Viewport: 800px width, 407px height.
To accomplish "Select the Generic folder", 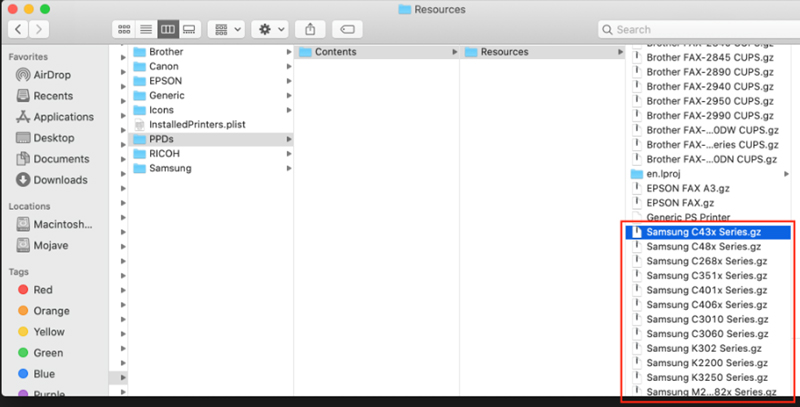I will pyautogui.click(x=211, y=95).
